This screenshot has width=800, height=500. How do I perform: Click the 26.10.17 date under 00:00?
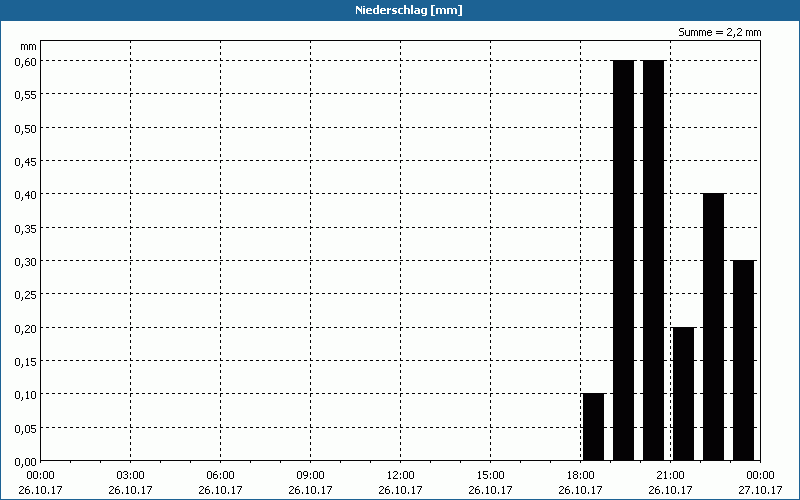(x=40, y=490)
